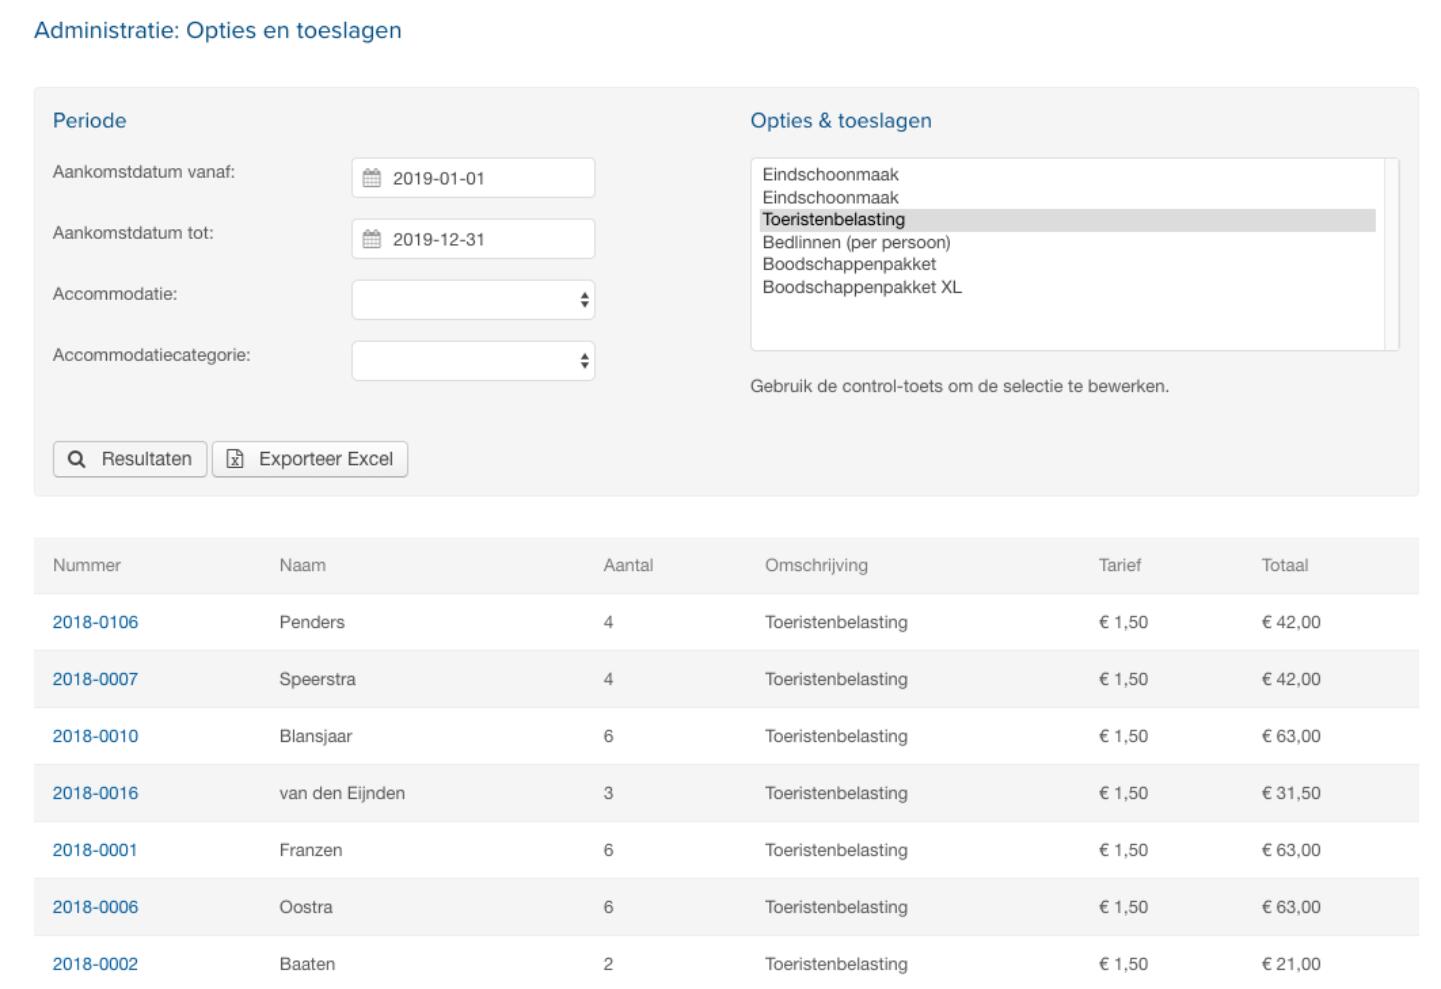Click the Exporteer Excel button
This screenshot has width=1441, height=989.
310,459
